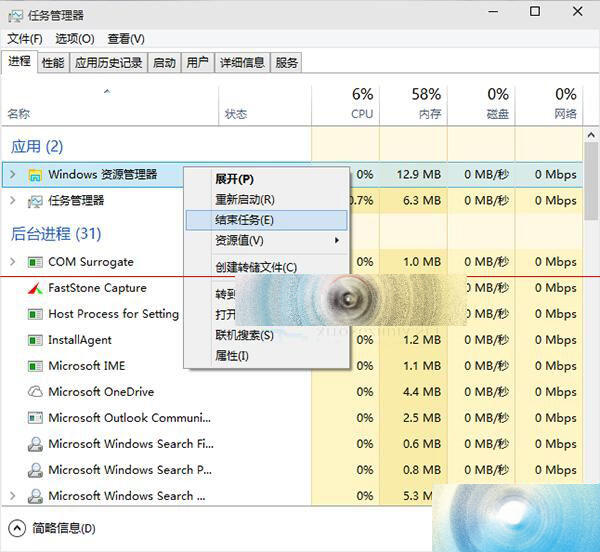The height and width of the screenshot is (552, 600).
Task: Switch to the 性能 tab
Action: pyautogui.click(x=53, y=63)
